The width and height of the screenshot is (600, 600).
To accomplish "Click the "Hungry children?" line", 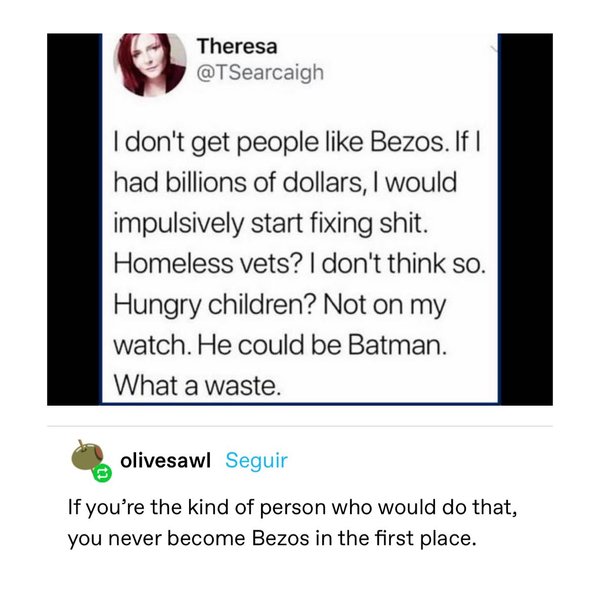I will (284, 305).
